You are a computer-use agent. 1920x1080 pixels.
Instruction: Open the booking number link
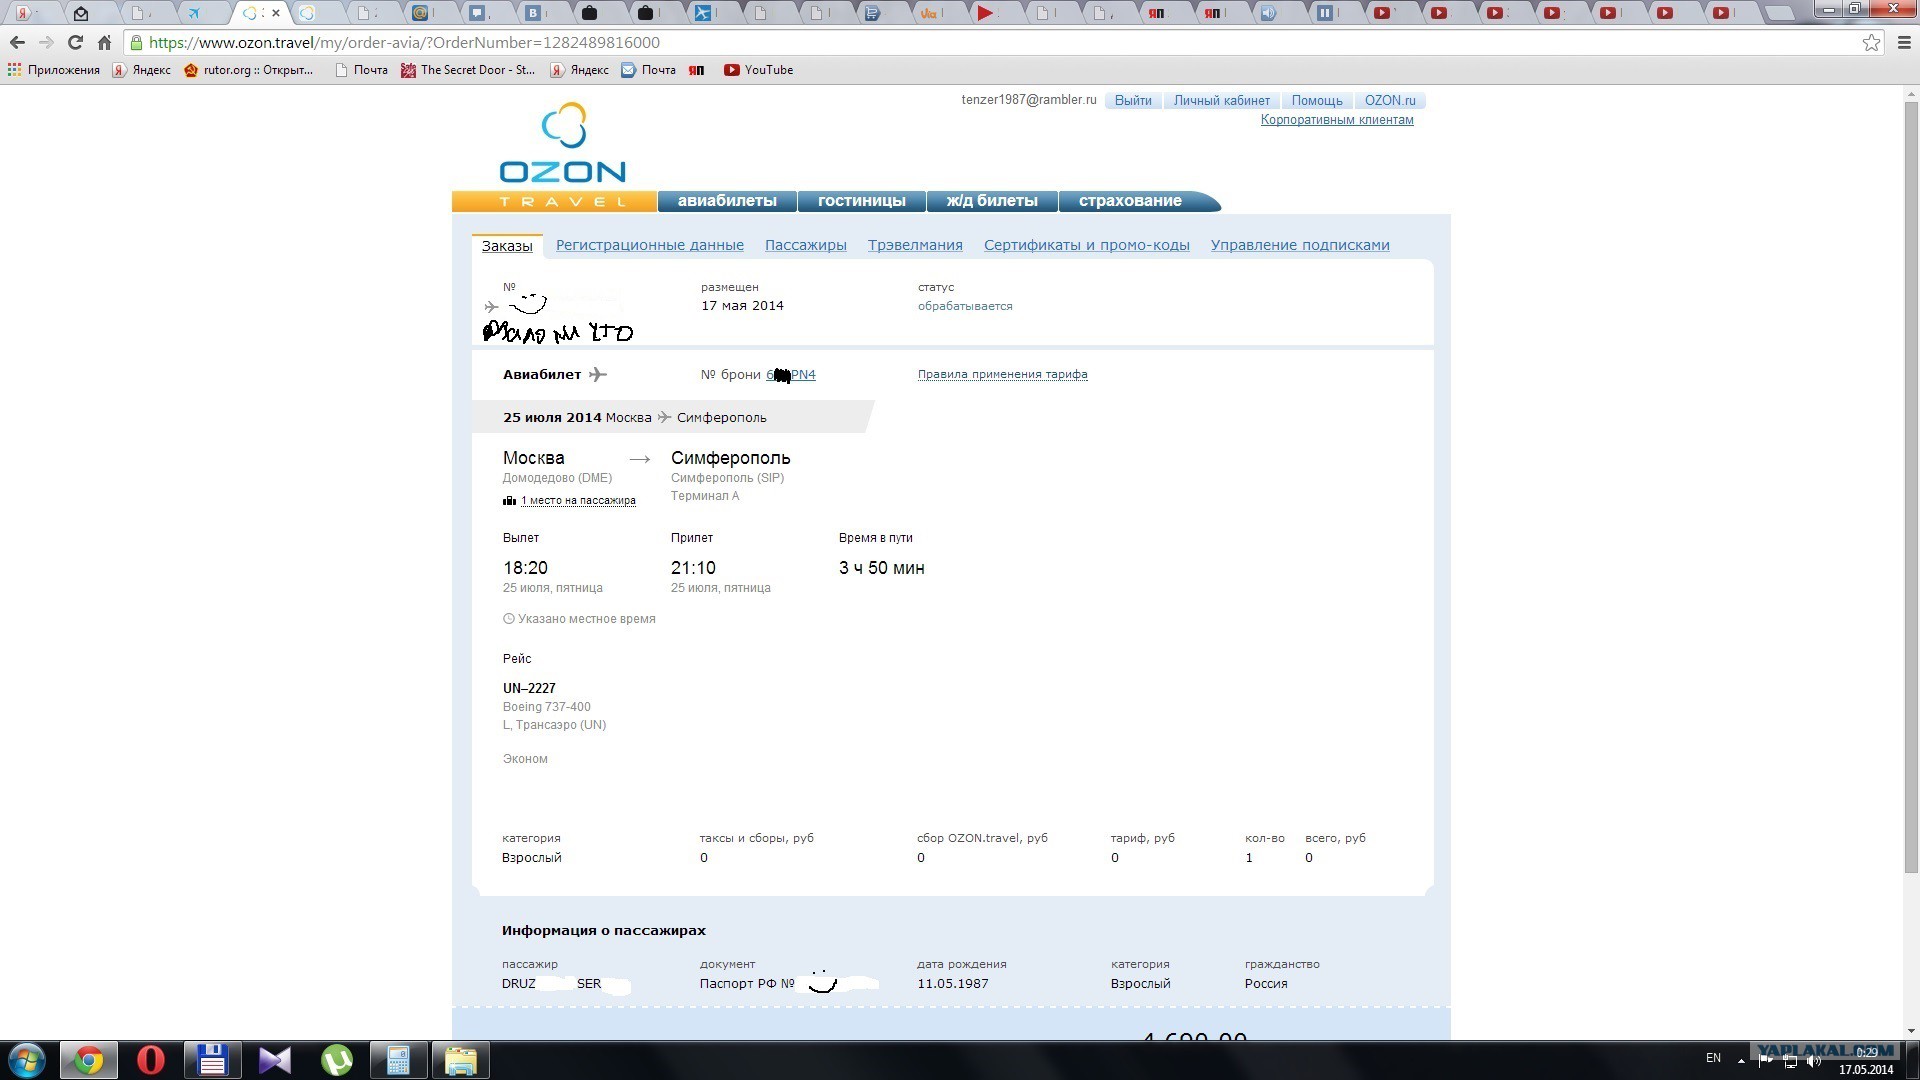coord(791,375)
